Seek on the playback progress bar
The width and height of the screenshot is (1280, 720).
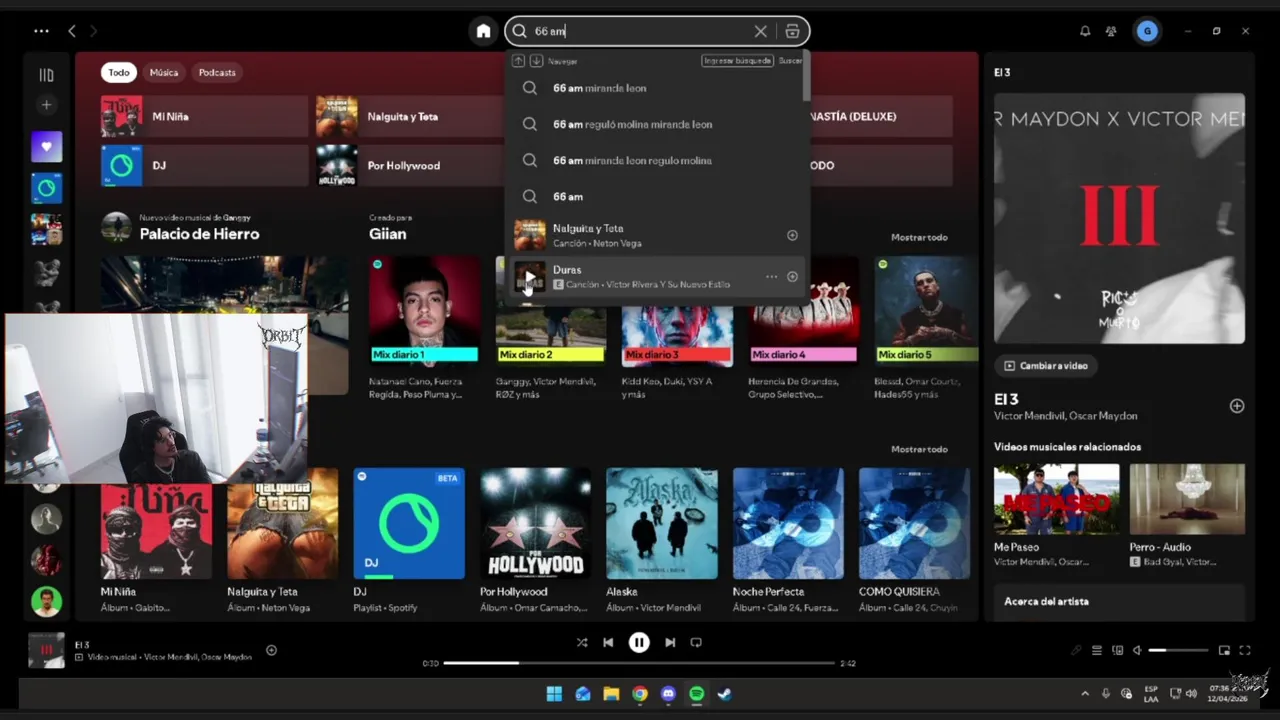pyautogui.click(x=639, y=663)
